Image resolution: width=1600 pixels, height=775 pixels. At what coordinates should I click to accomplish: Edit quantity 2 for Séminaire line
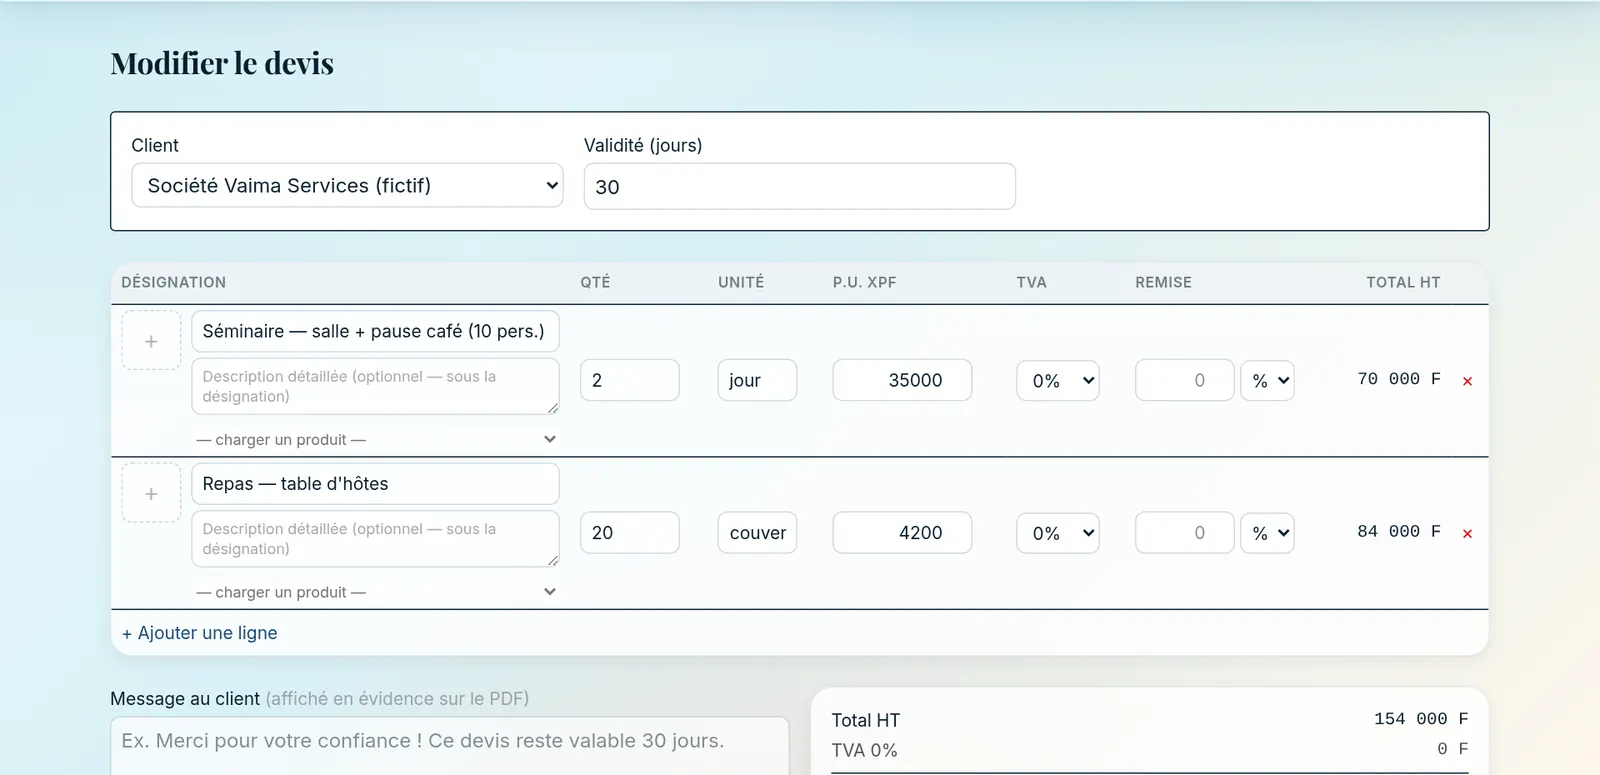630,380
